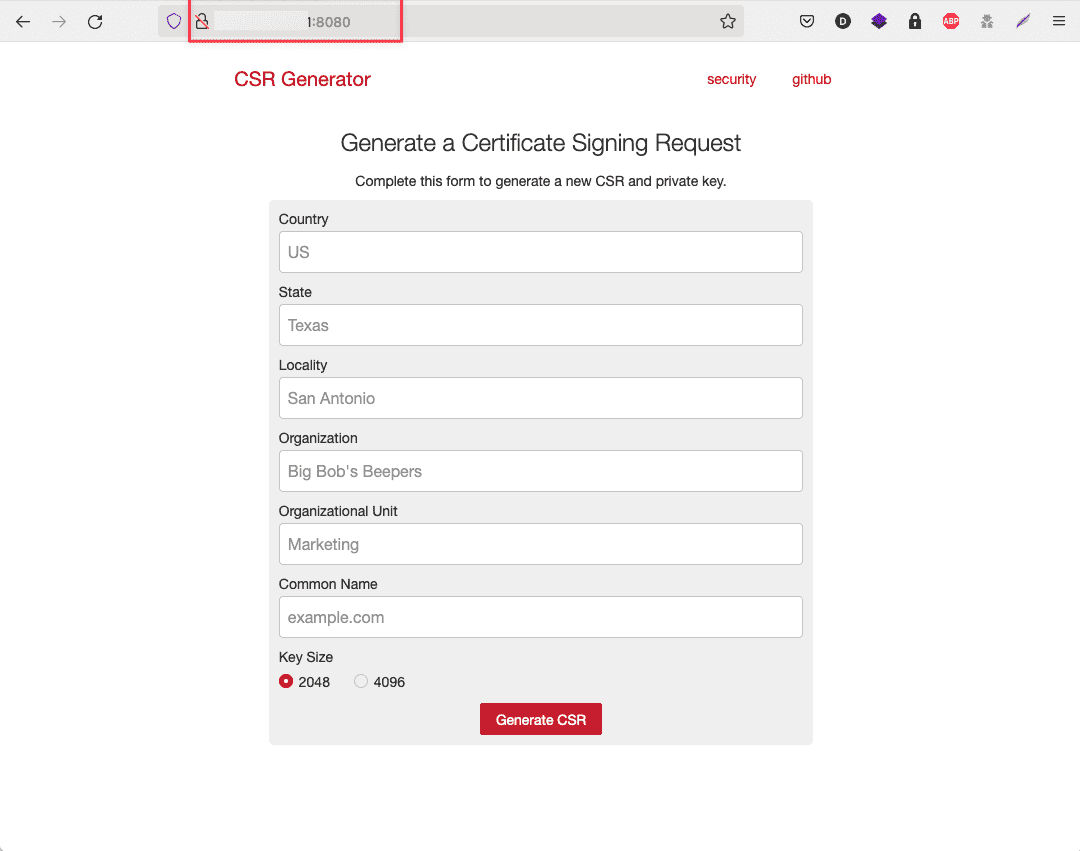This screenshot has width=1080, height=851.
Task: Click the black padlock extension icon
Action: pyautogui.click(x=915, y=21)
